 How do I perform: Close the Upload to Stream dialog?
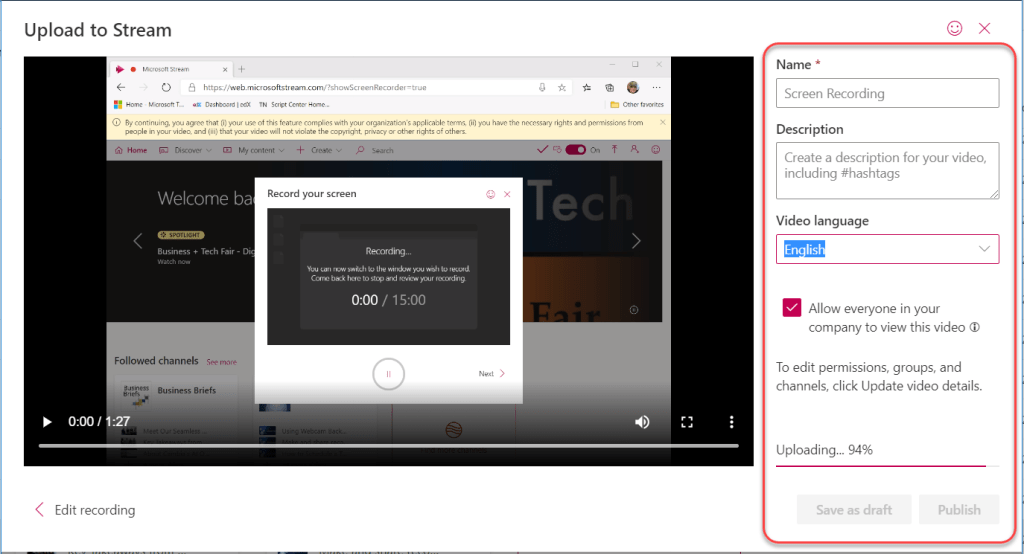[x=984, y=28]
